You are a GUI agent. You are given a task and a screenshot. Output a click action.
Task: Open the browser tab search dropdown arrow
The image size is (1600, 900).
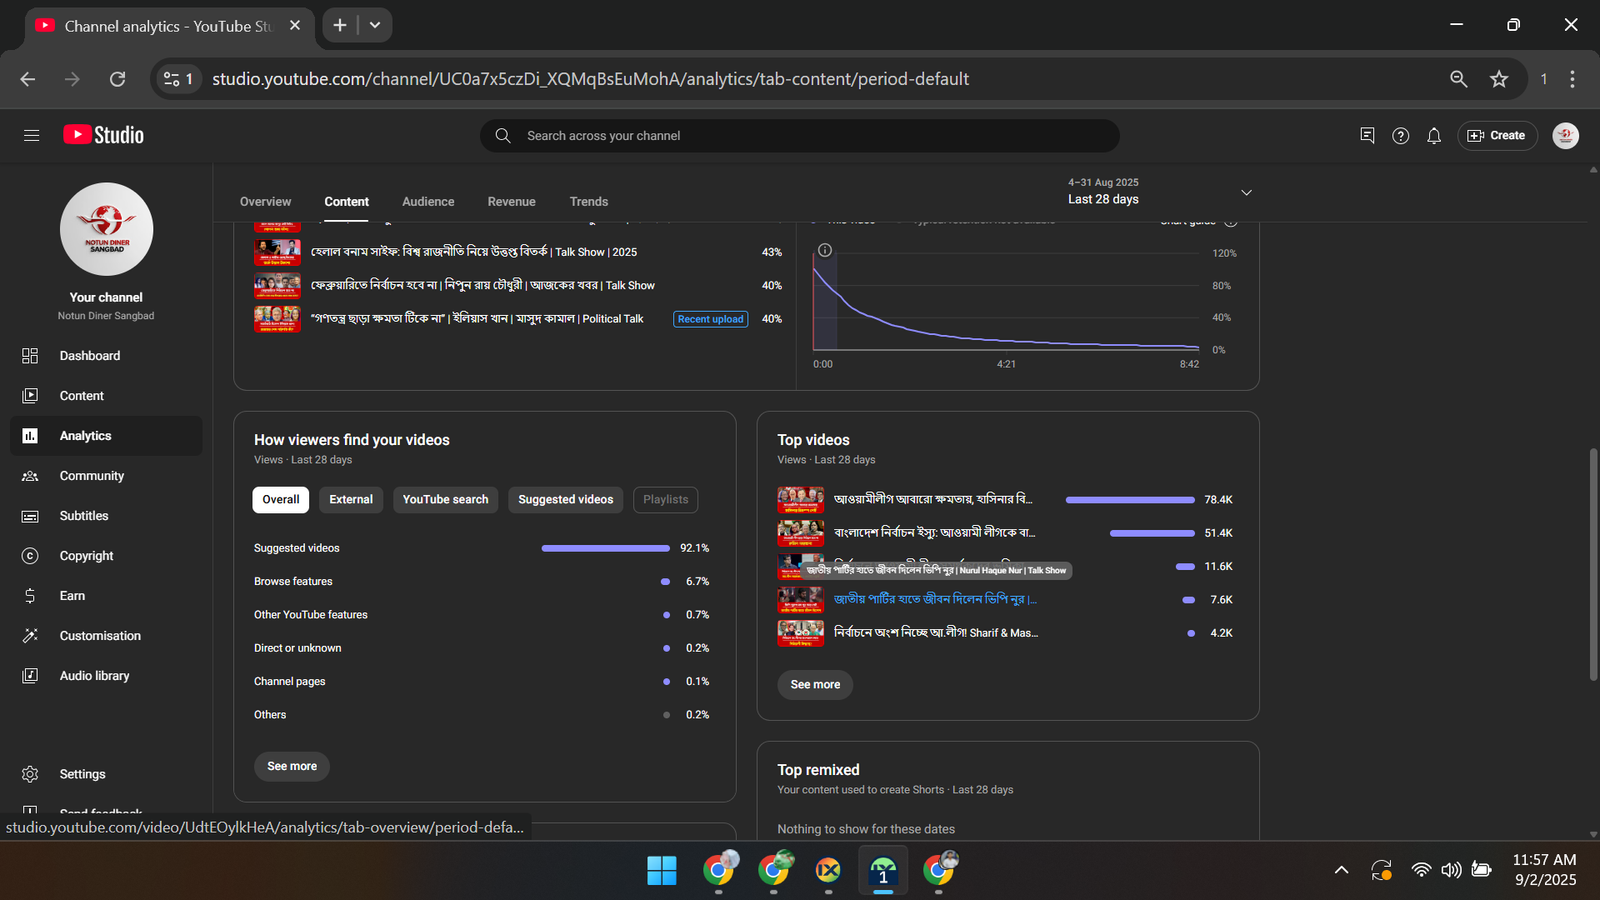(375, 25)
